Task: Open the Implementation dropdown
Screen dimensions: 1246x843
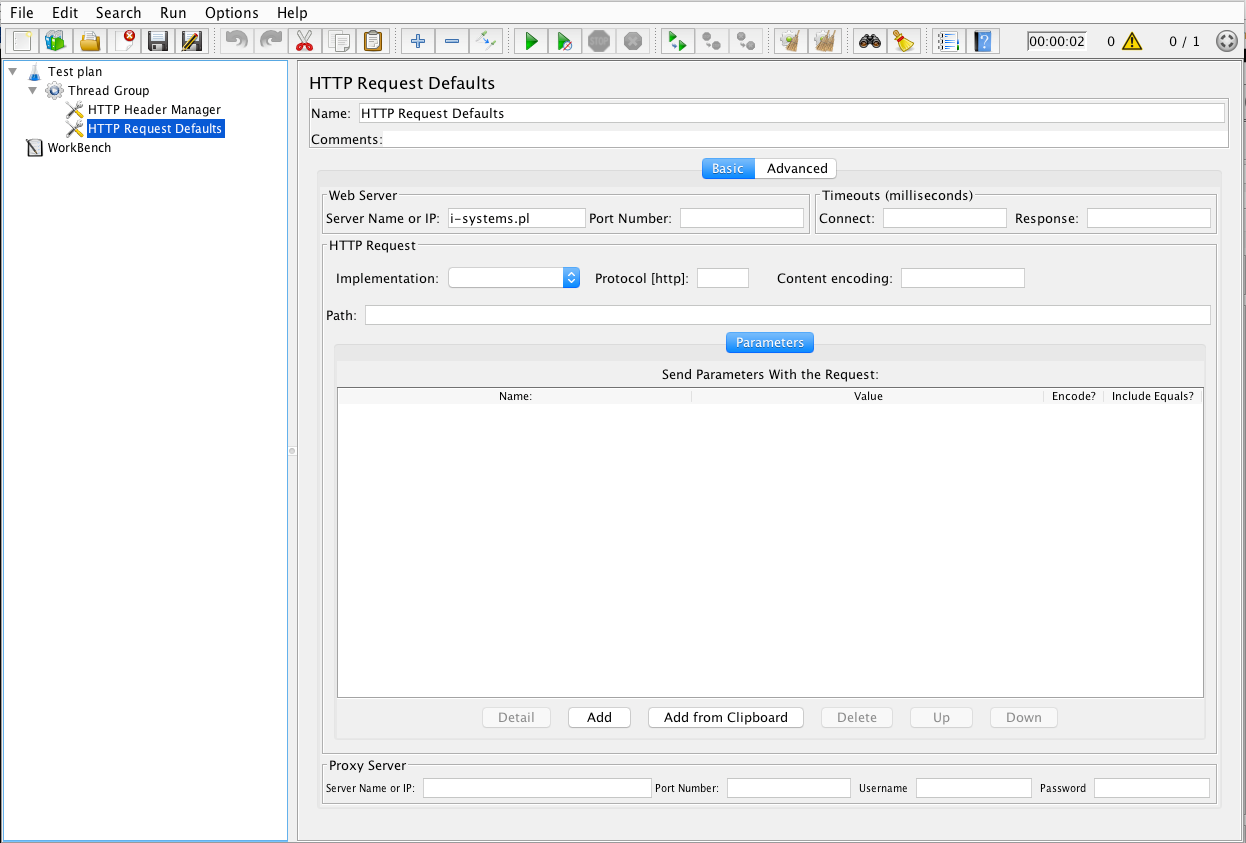Action: tap(514, 278)
